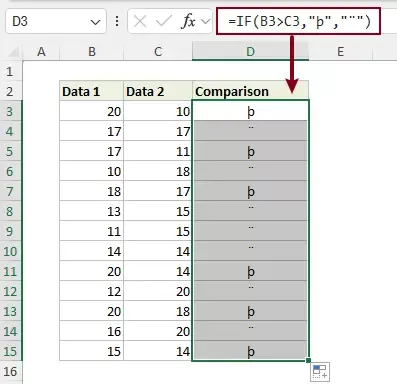
Task: Click the formula bar with IF formula
Action: (298, 22)
